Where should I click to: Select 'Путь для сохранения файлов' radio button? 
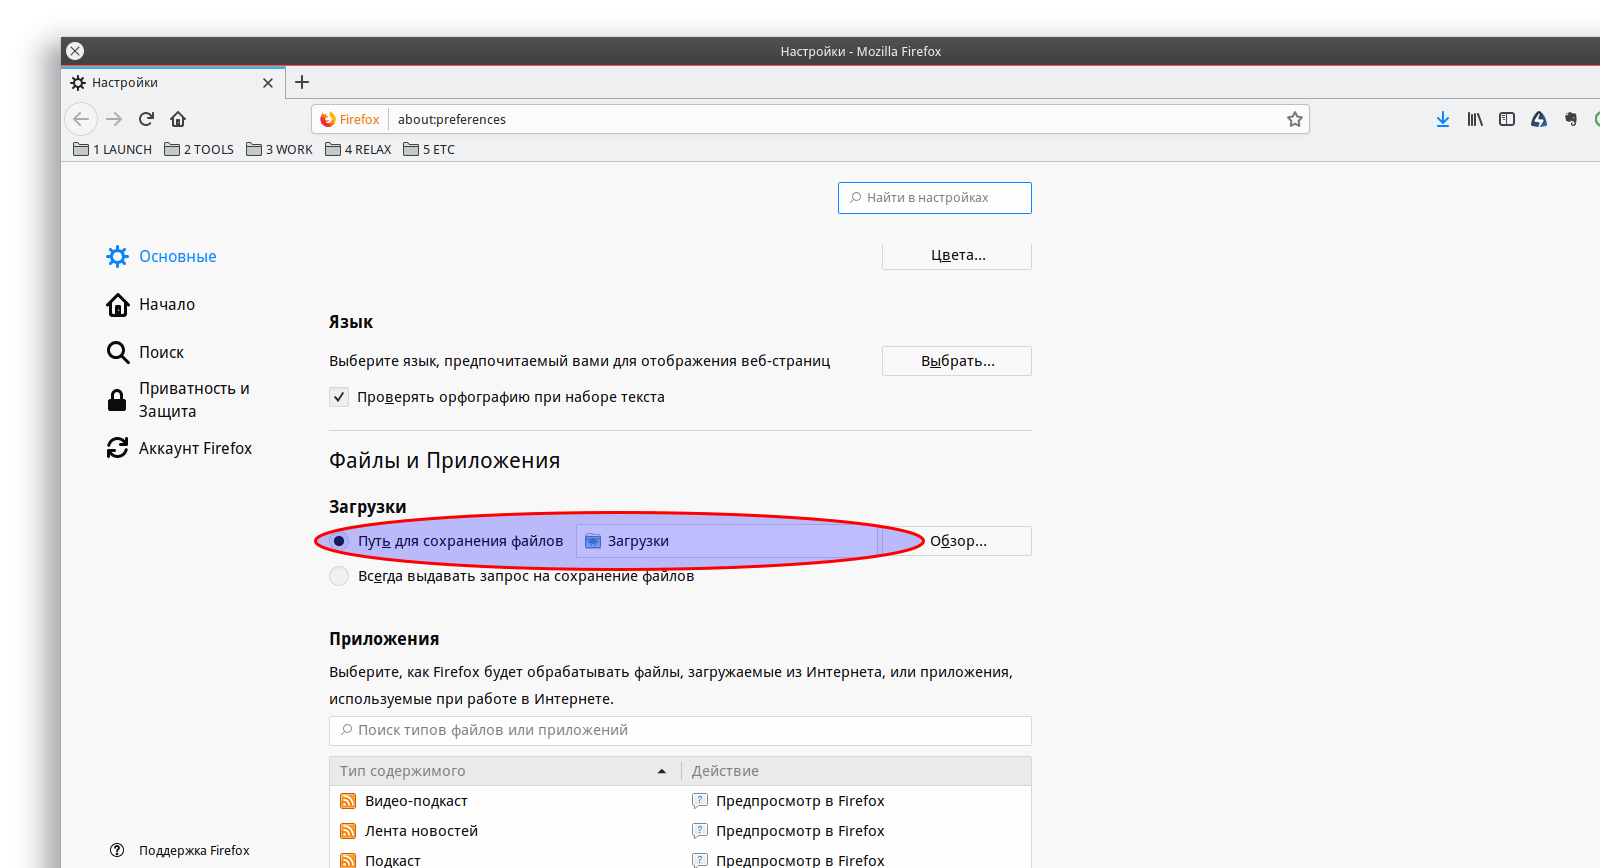(x=339, y=541)
